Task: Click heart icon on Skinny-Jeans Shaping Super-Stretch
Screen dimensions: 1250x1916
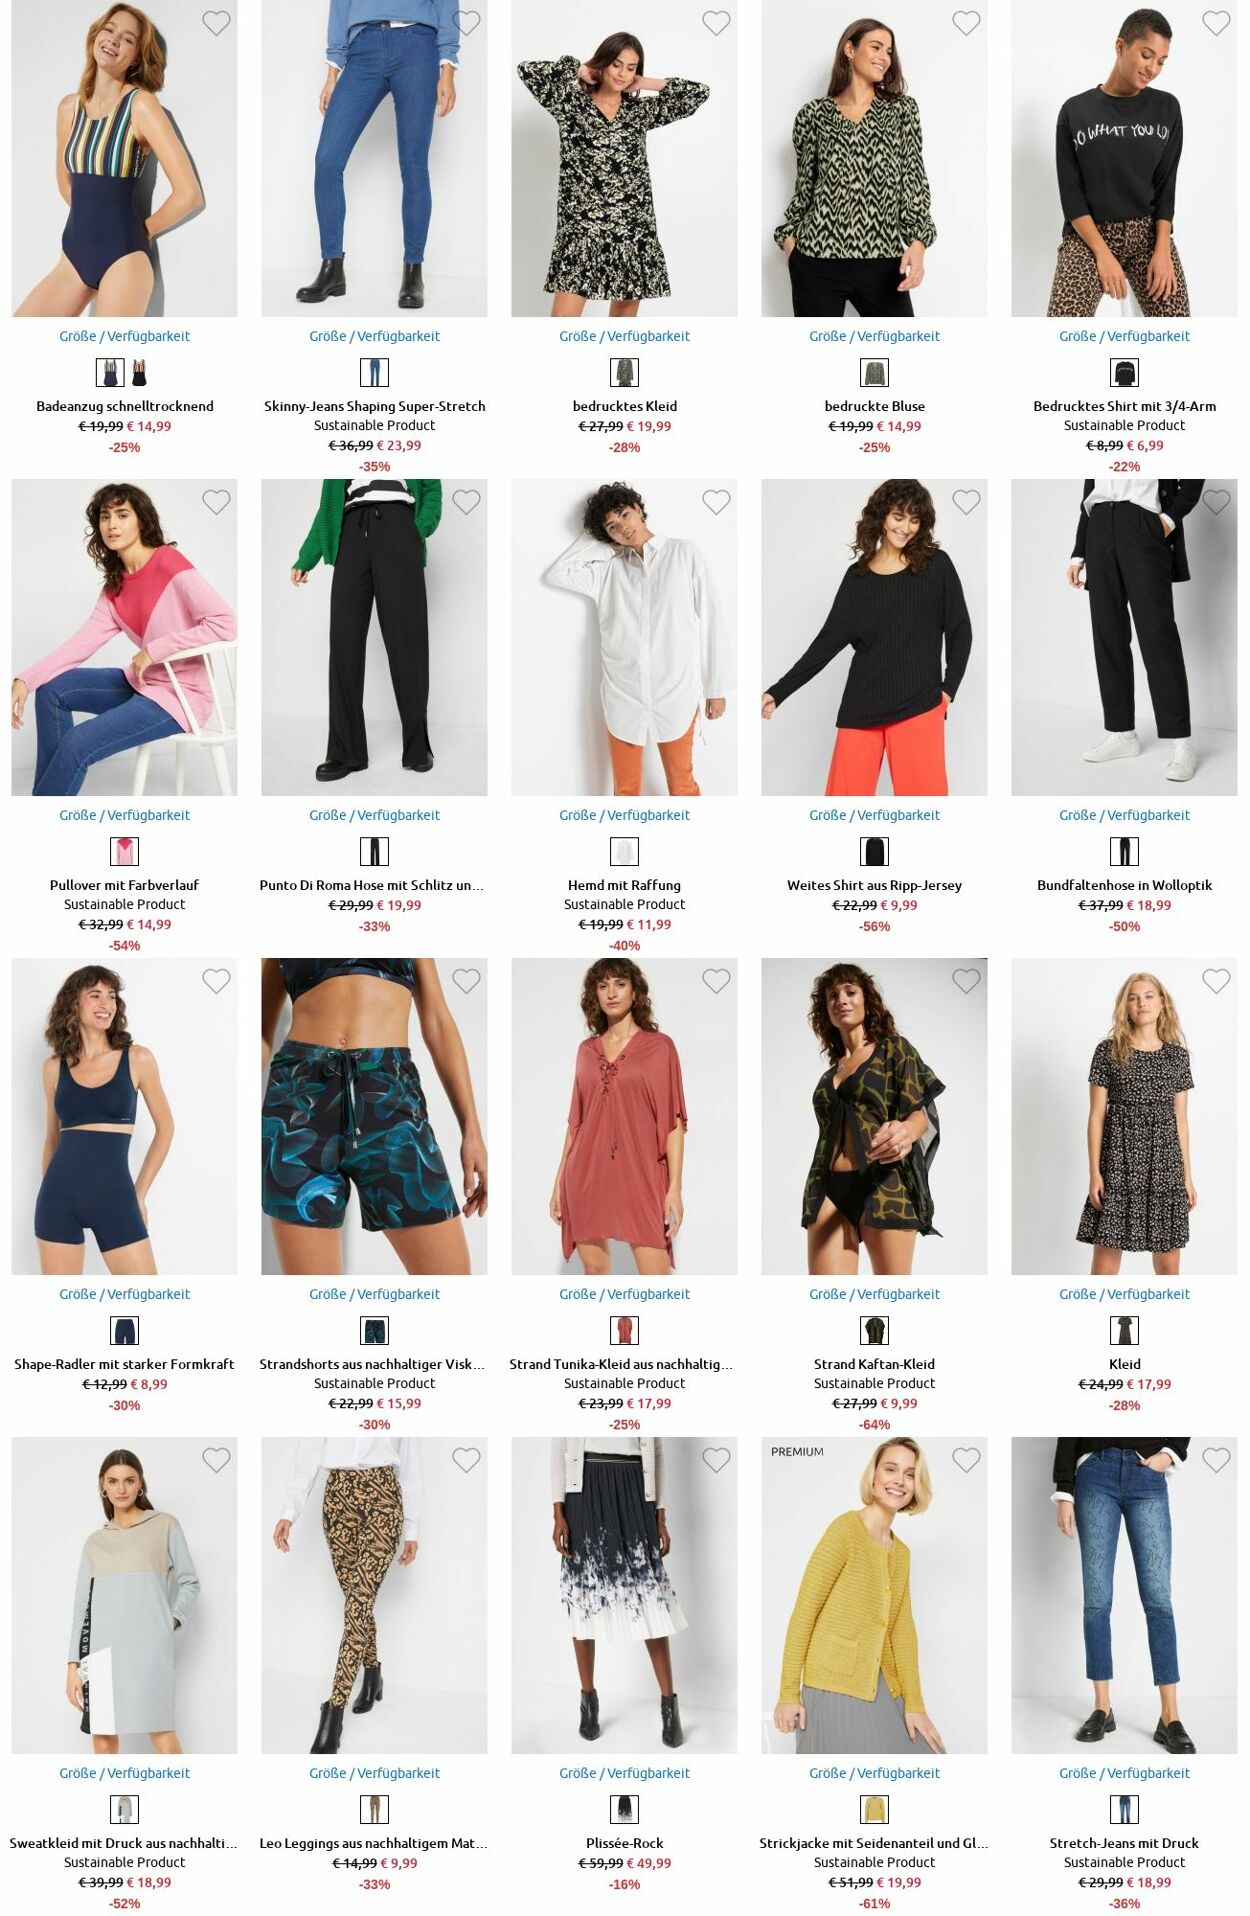Action: point(466,23)
